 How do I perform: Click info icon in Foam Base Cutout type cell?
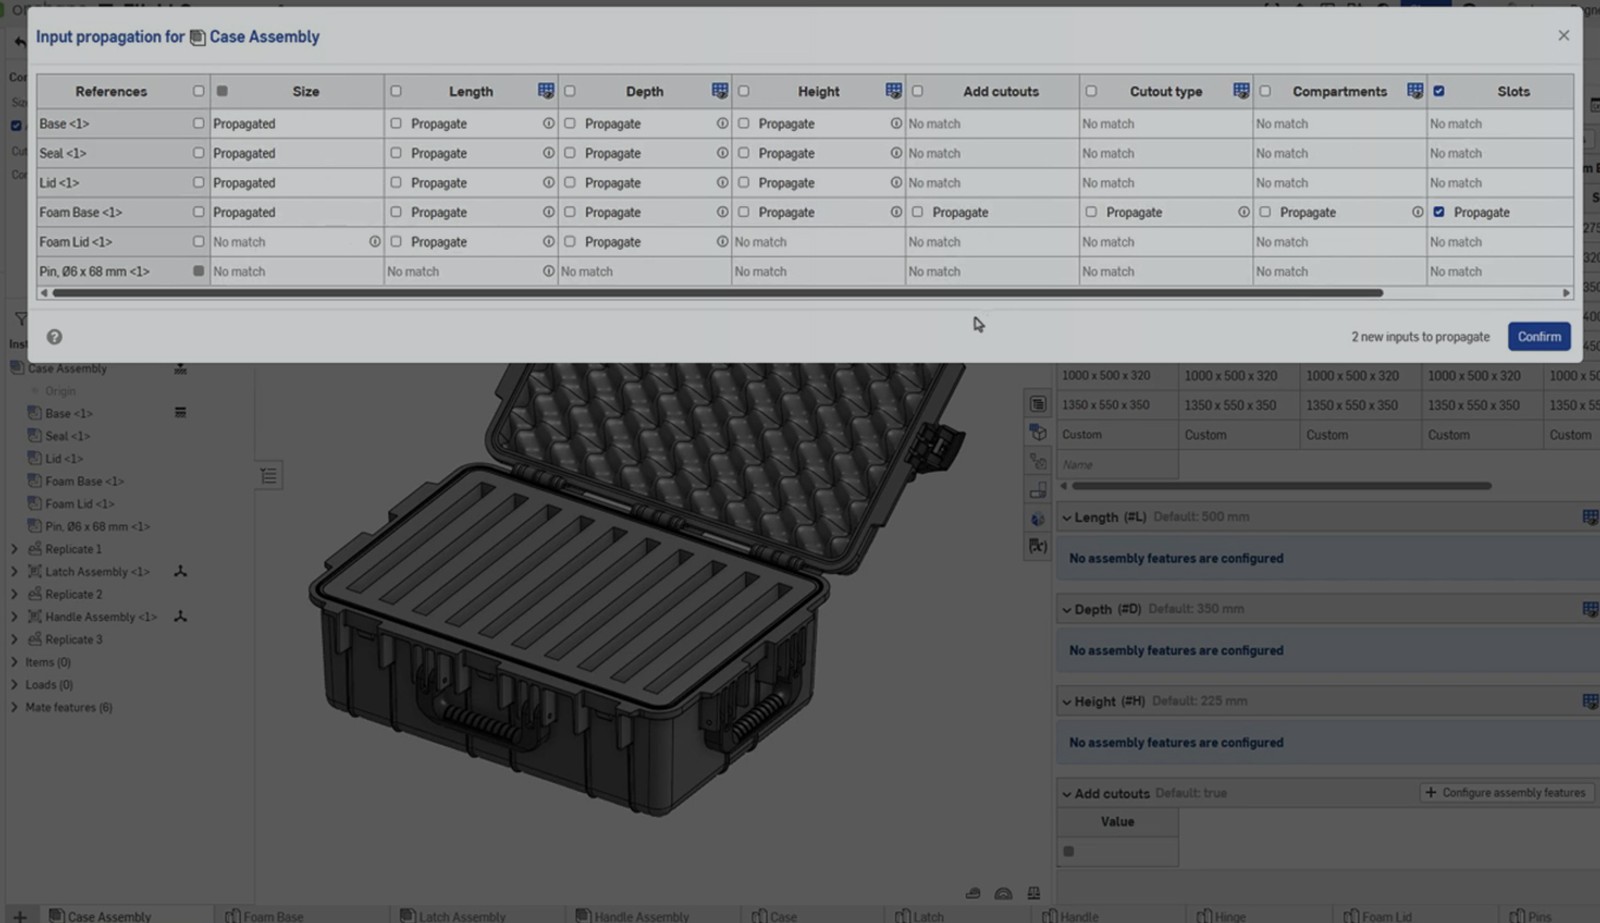click(x=1243, y=212)
